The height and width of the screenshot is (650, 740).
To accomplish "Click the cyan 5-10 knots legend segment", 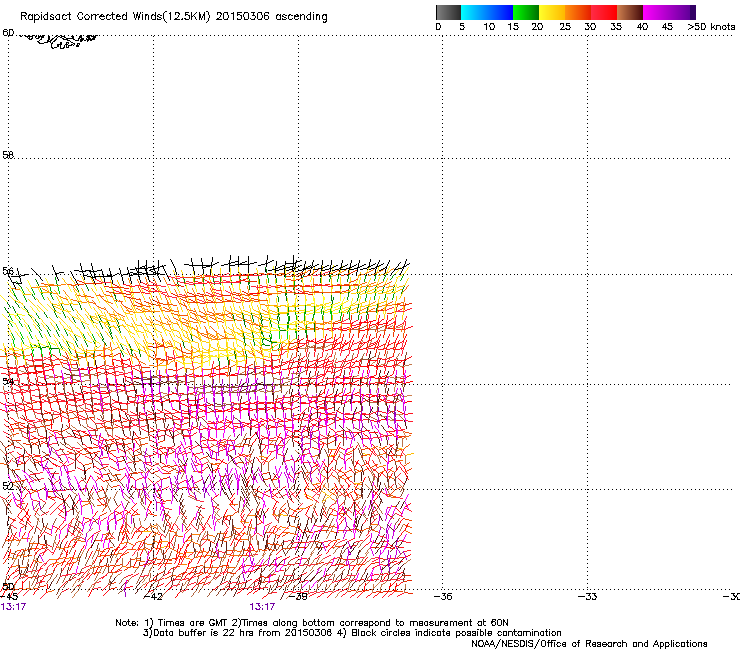I will (474, 12).
